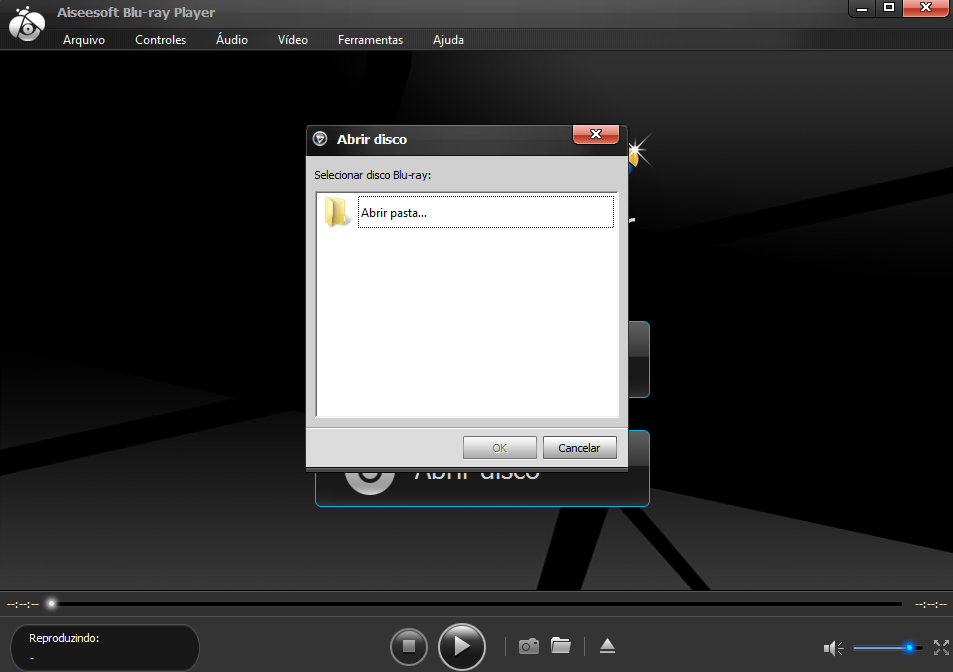Click the yellow folder icon in the list
The height and width of the screenshot is (672, 953).
click(336, 212)
